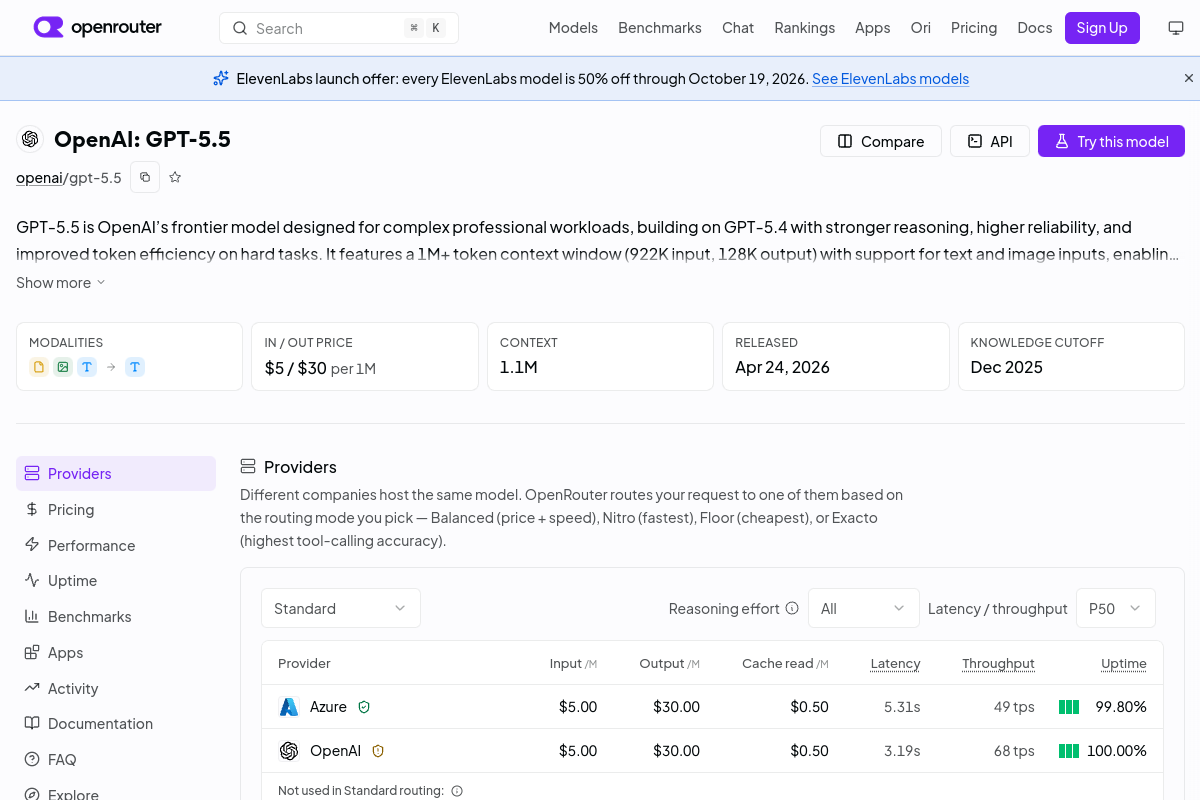
Task: Follow the See ElevenLabs models link
Action: click(x=890, y=78)
